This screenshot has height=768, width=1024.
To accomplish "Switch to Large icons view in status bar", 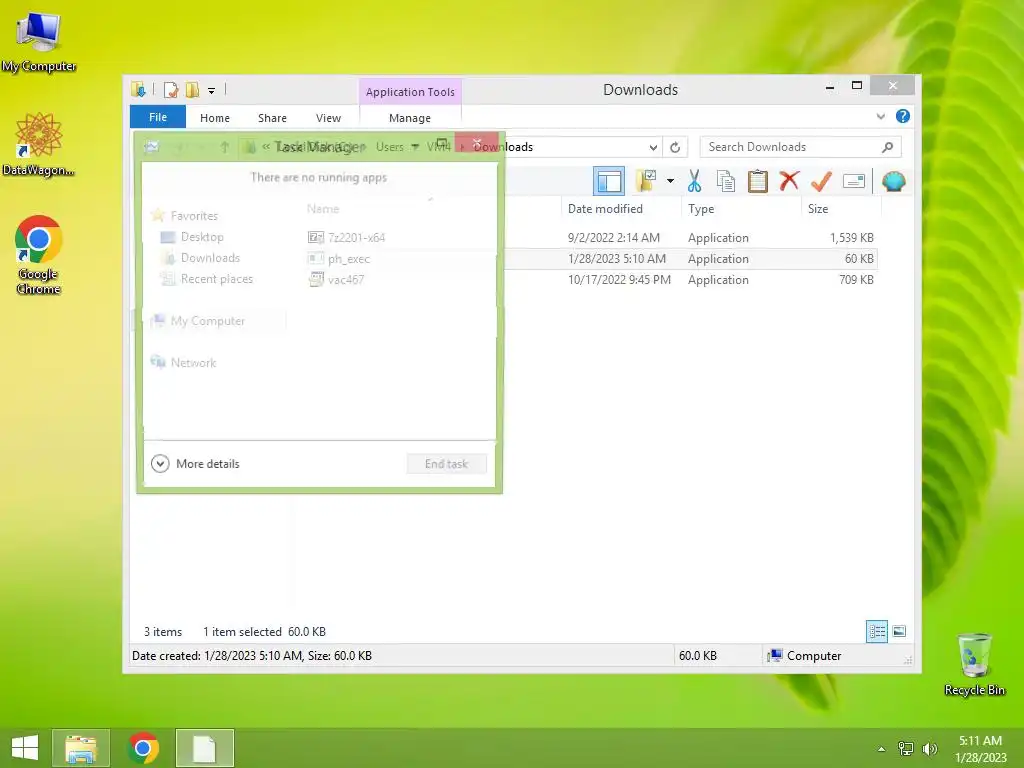I will point(899,631).
